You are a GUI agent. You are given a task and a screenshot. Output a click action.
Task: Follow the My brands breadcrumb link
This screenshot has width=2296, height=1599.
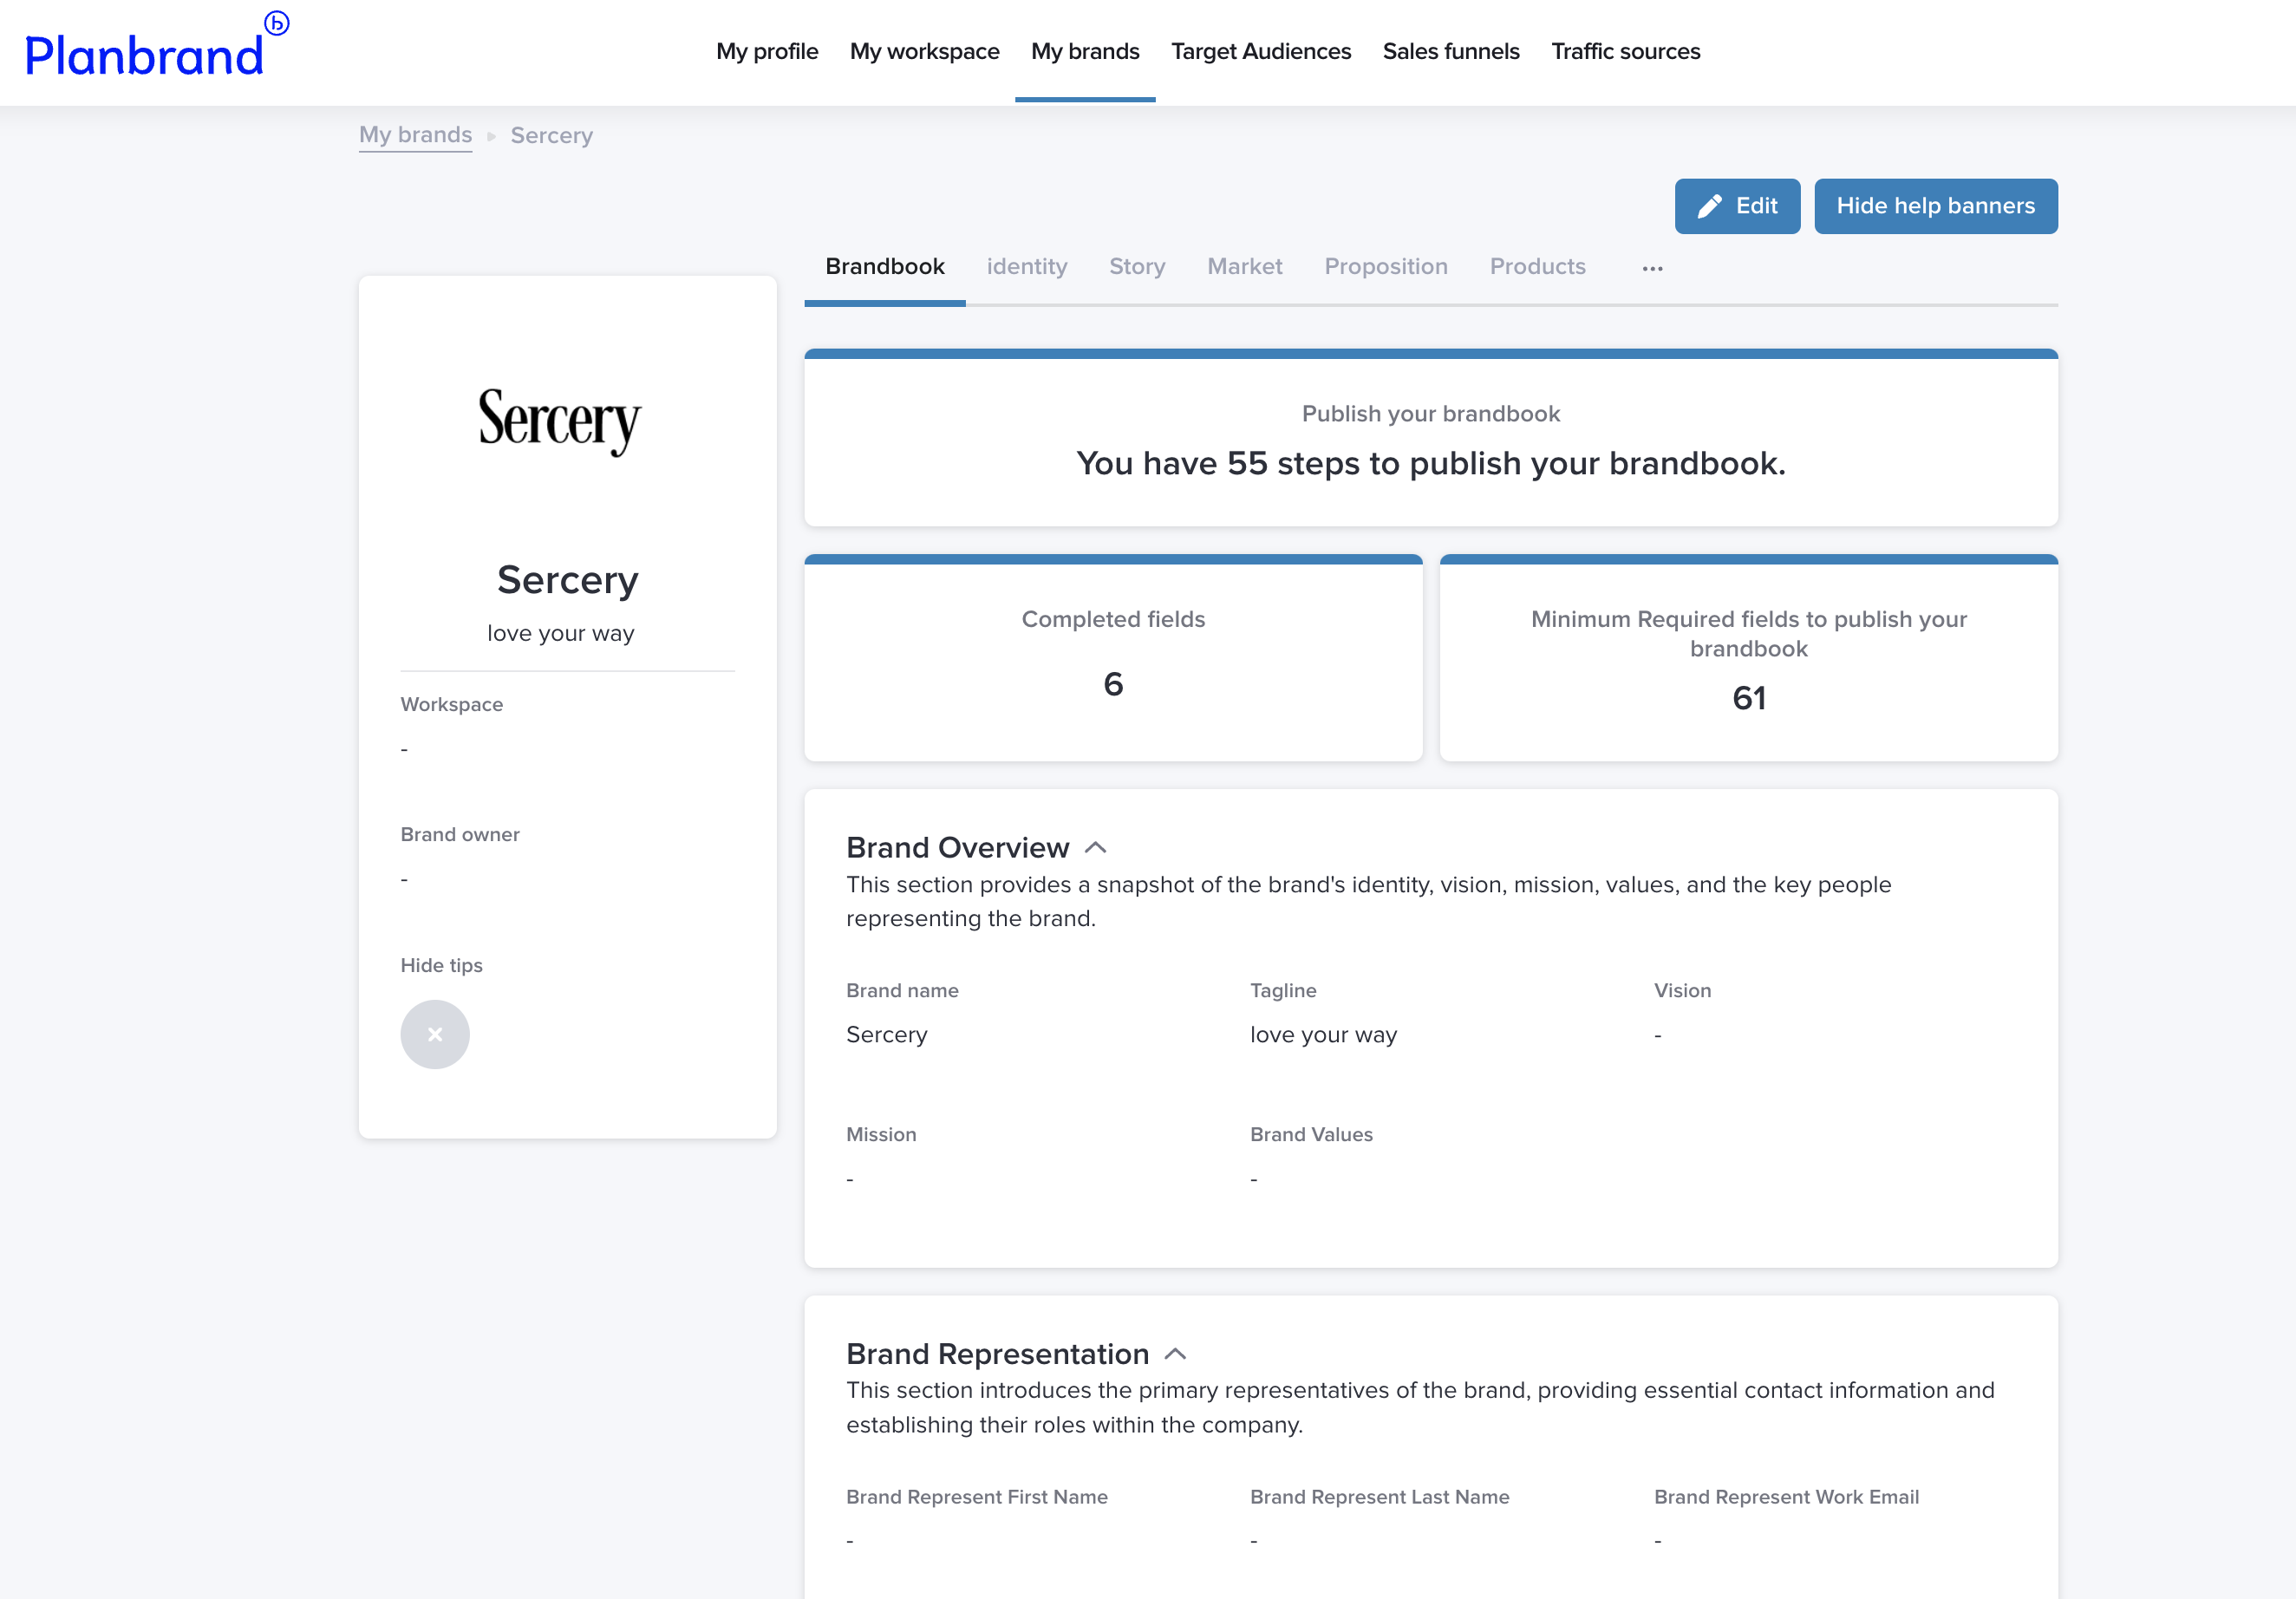point(415,135)
